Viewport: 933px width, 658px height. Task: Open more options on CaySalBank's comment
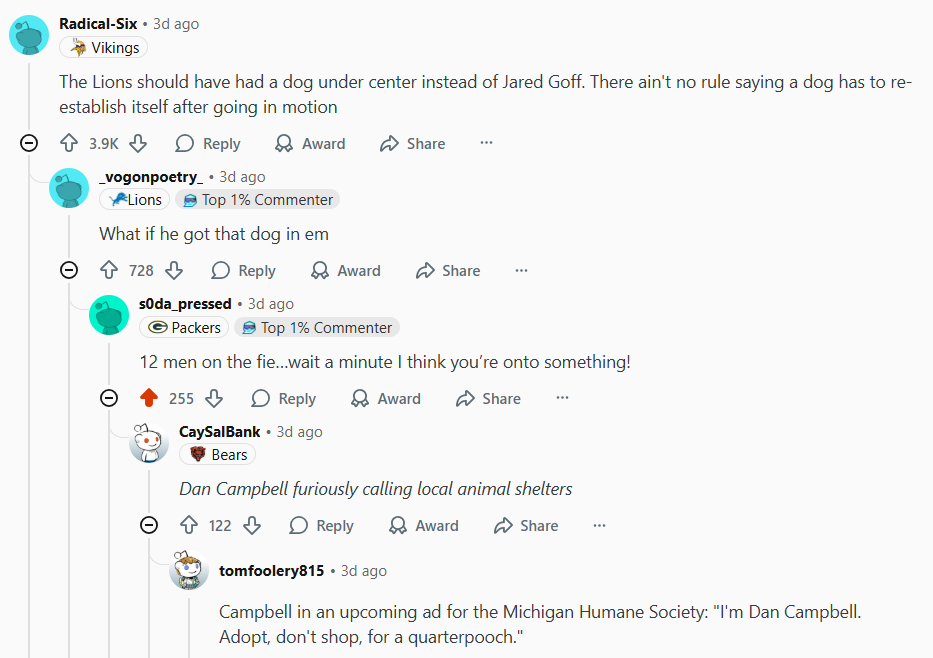[599, 525]
